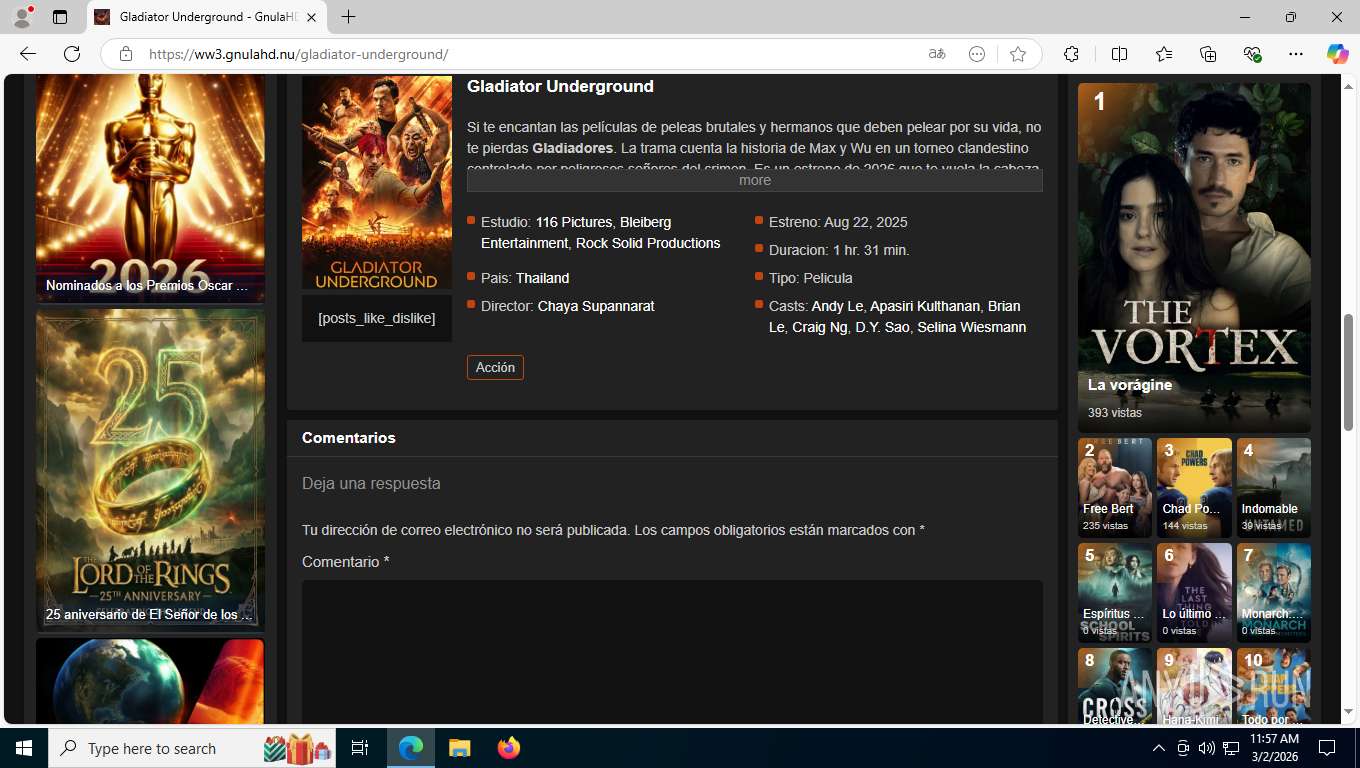
Task: Open File Explorer from taskbar
Action: click(x=459, y=748)
